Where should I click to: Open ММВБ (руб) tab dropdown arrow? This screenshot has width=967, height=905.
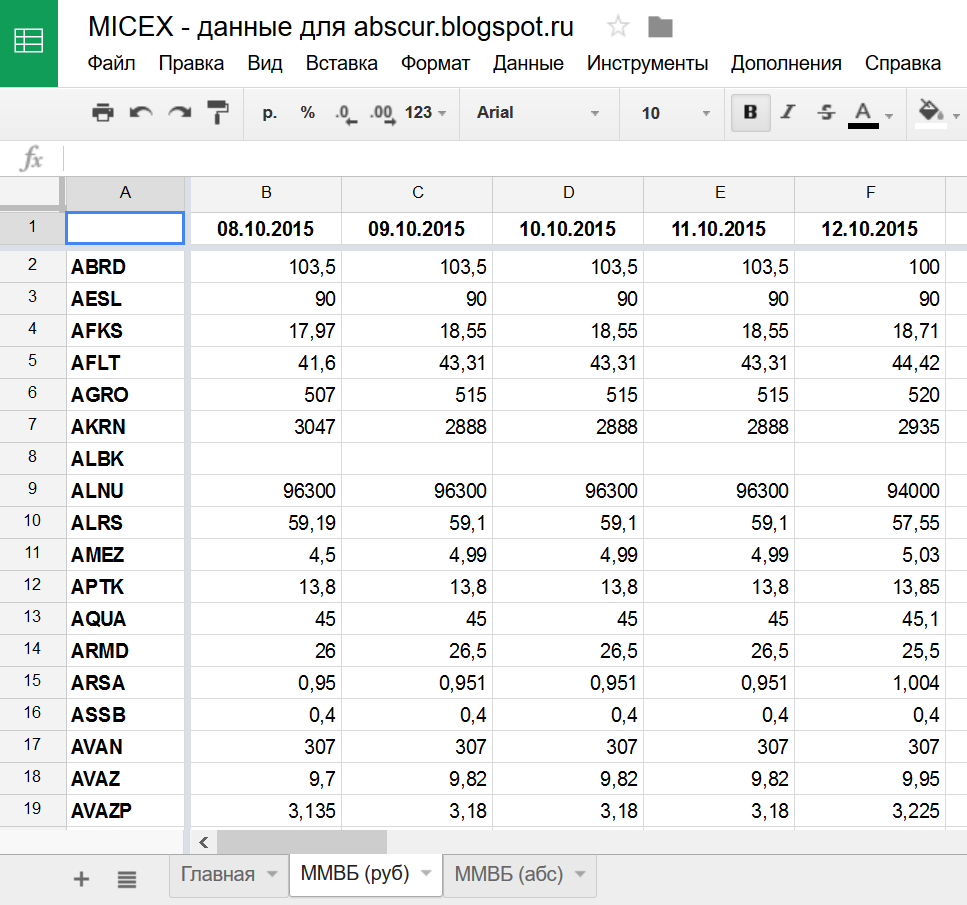[x=426, y=873]
